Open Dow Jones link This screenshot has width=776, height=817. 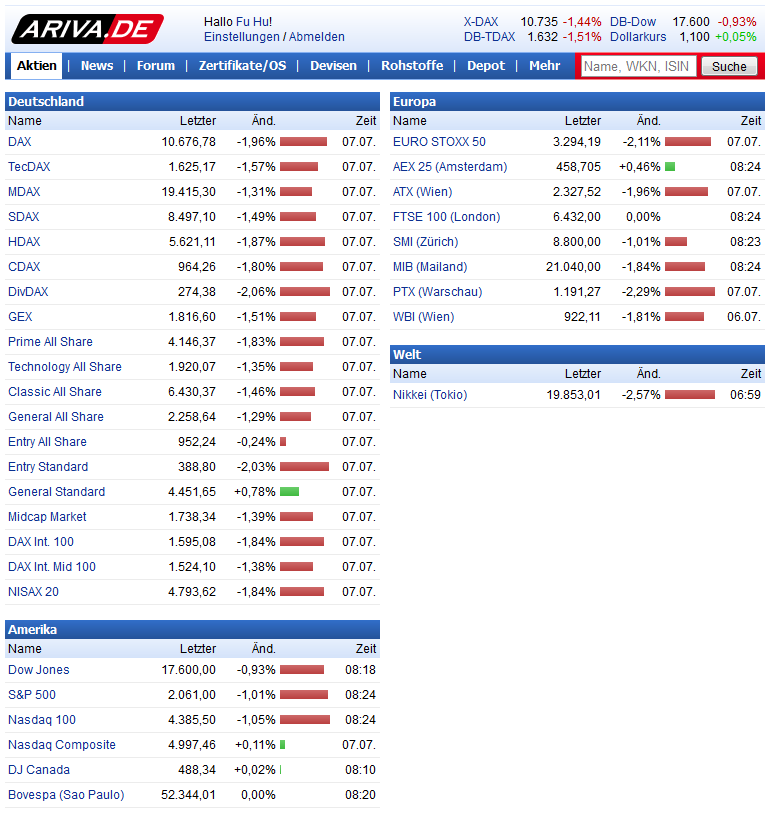pos(39,670)
